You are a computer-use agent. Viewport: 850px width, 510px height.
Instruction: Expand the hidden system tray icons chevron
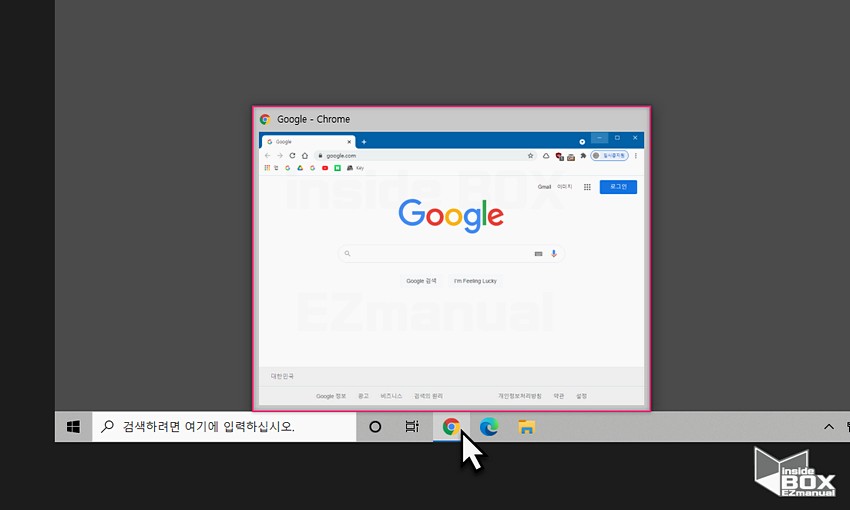pos(829,427)
